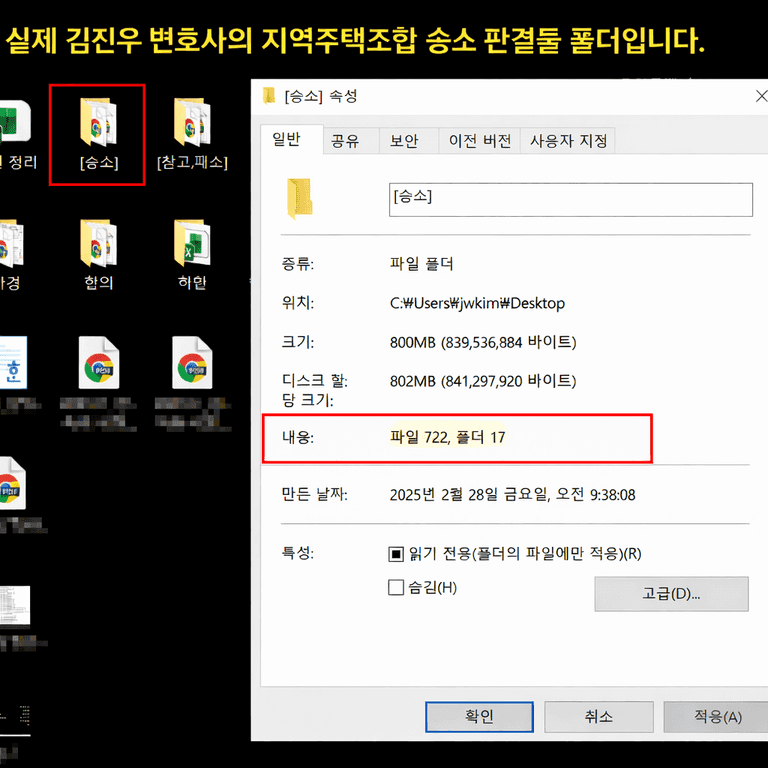The image size is (768, 768).
Task: Close the [승소] 속성 dialog window
Action: tap(762, 96)
